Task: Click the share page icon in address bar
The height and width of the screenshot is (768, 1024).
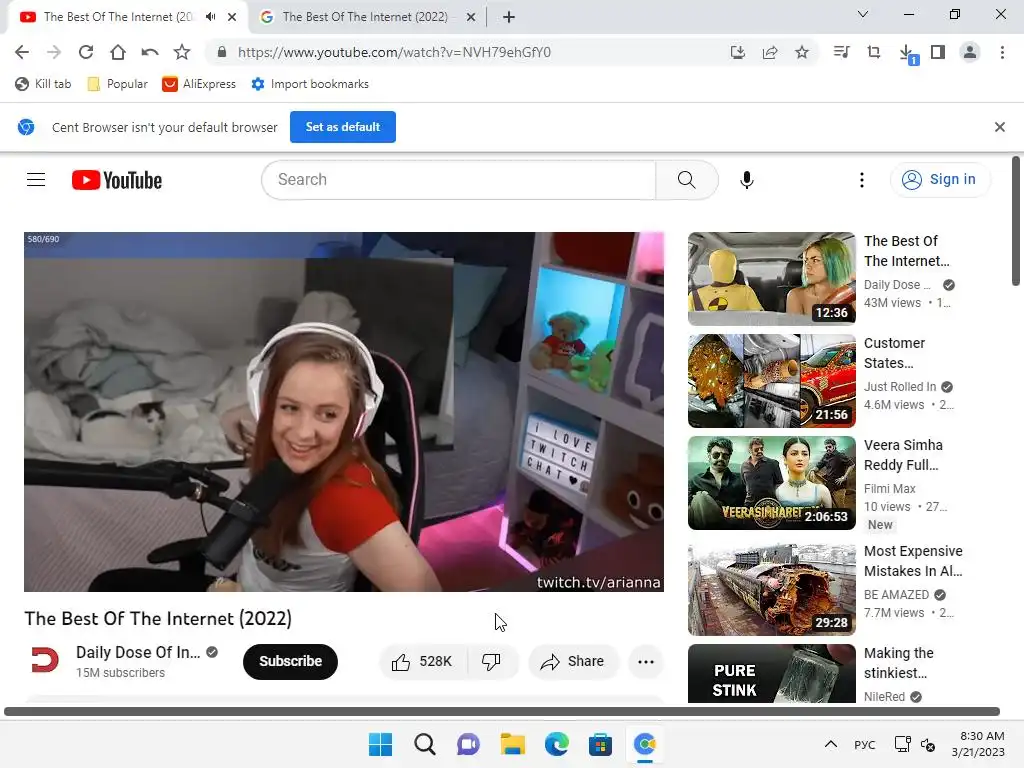Action: coord(770,52)
